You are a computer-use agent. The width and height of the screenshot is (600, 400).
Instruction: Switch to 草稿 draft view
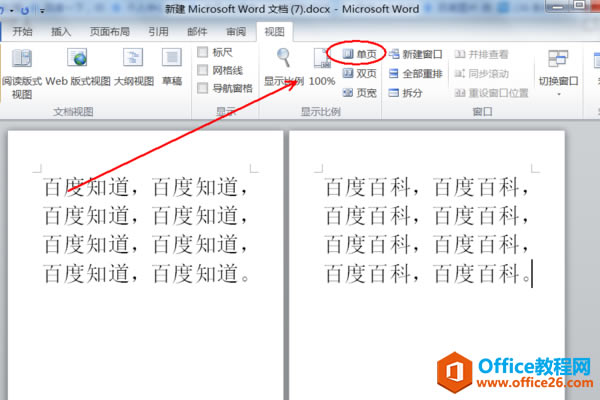click(172, 67)
